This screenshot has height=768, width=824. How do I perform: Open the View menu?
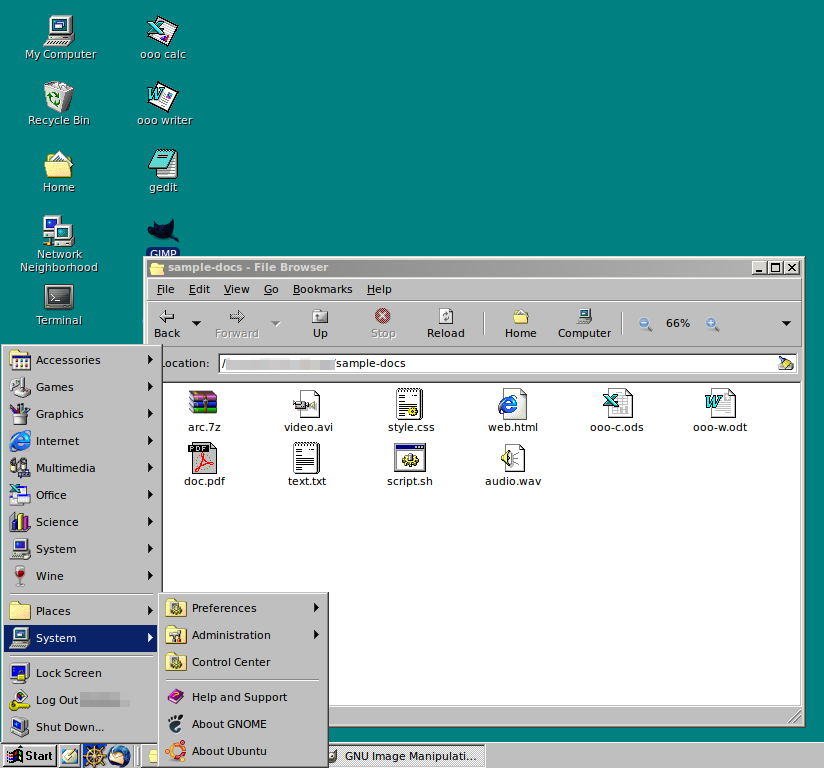click(236, 289)
